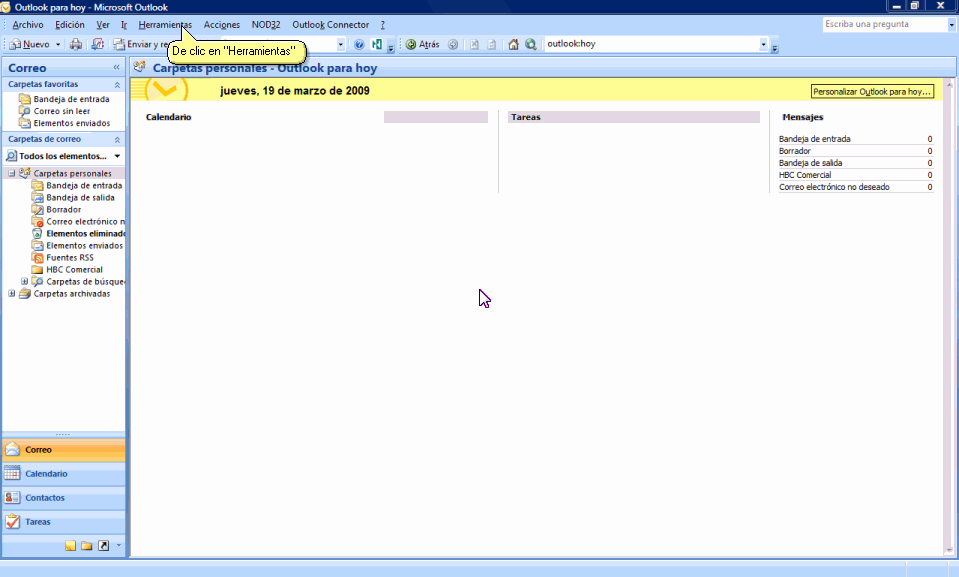959x577 pixels.
Task: Open the Edición menu
Action: click(x=70, y=25)
